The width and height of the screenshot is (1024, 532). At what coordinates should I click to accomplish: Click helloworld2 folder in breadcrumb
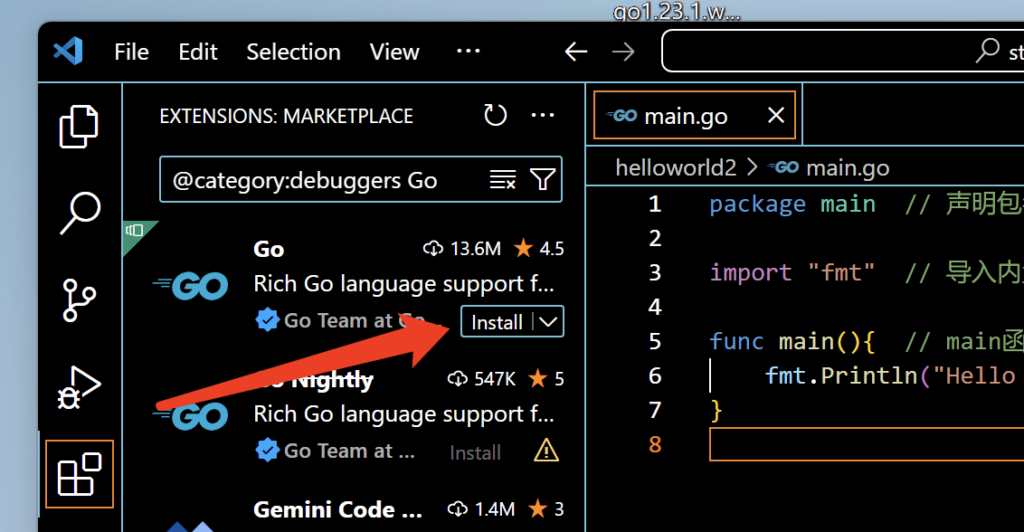point(675,168)
